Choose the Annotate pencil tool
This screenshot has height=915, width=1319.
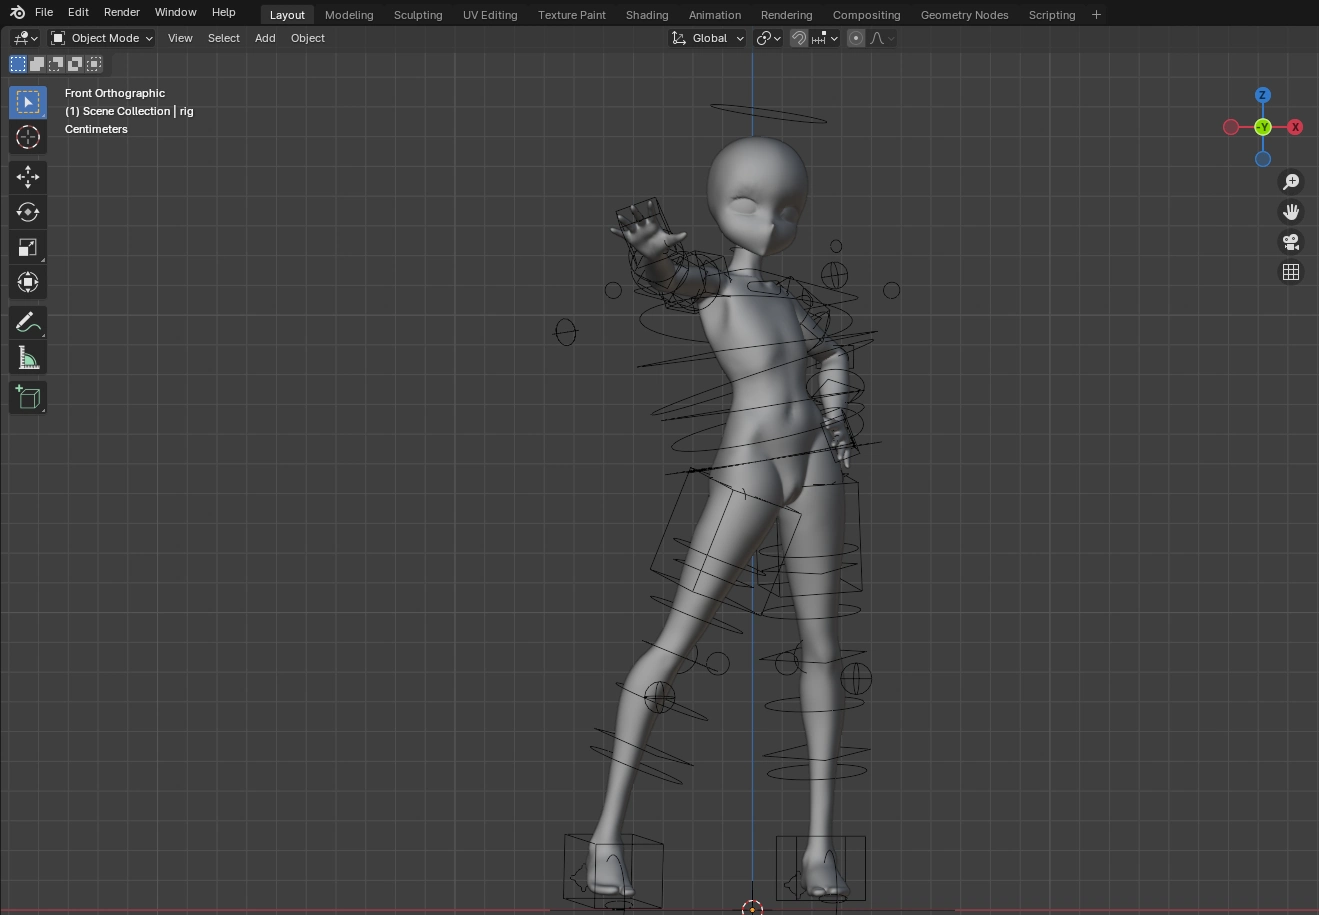(x=28, y=322)
